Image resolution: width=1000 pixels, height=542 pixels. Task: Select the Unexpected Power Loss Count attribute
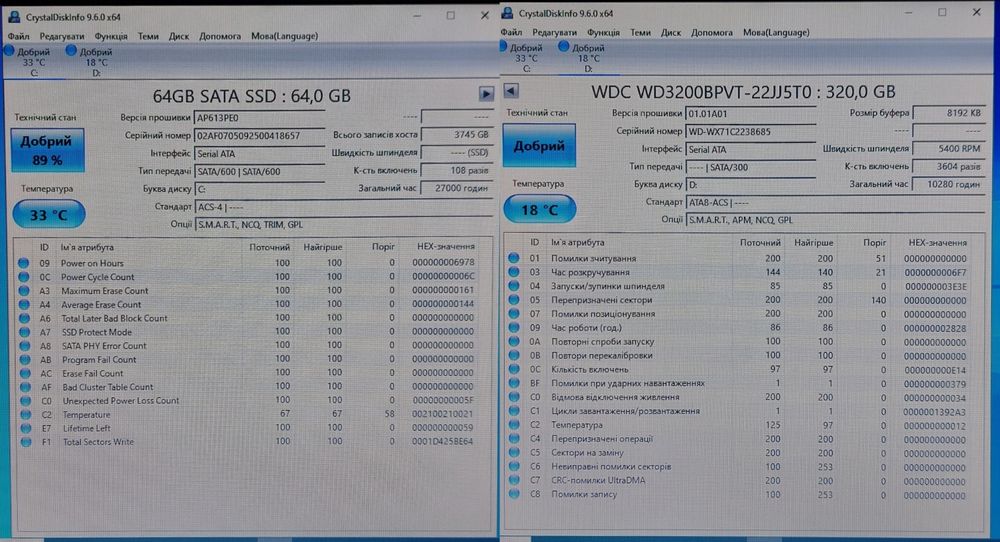121,401
